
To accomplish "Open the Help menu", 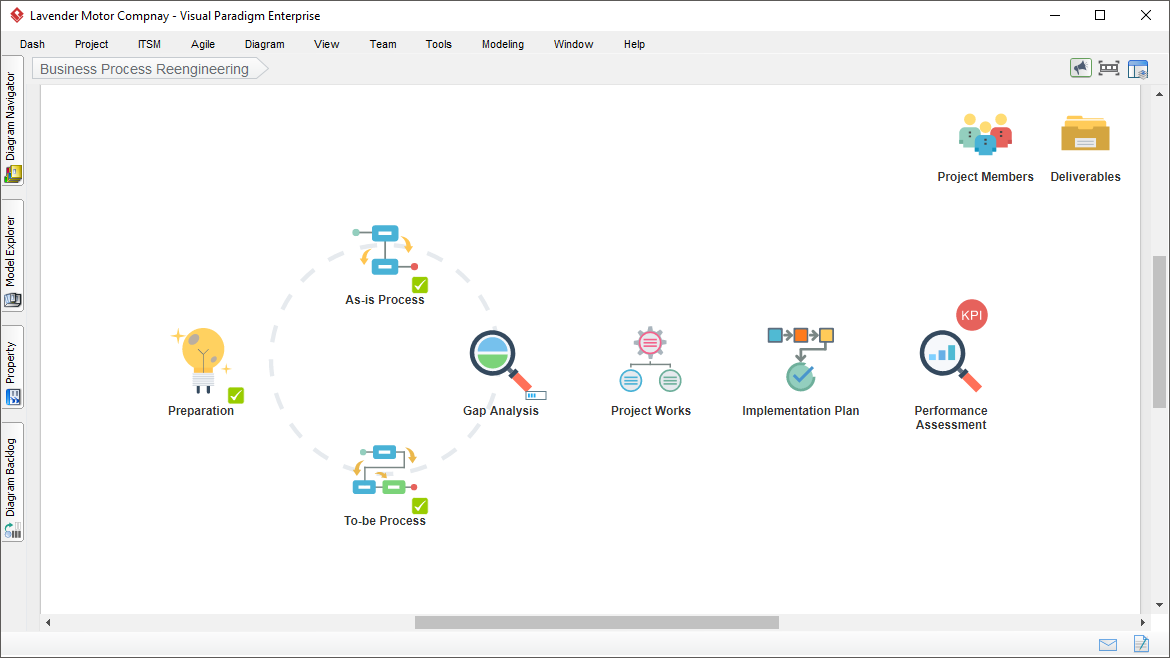I will click(x=634, y=44).
